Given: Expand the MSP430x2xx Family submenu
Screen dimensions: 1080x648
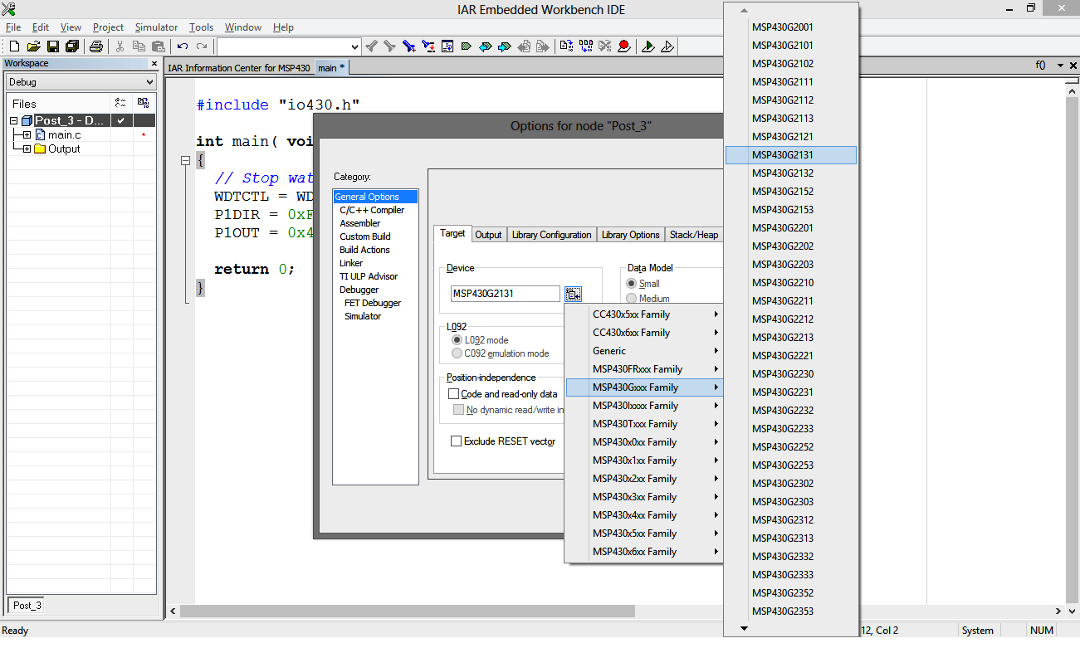Looking at the screenshot, I should [643, 479].
